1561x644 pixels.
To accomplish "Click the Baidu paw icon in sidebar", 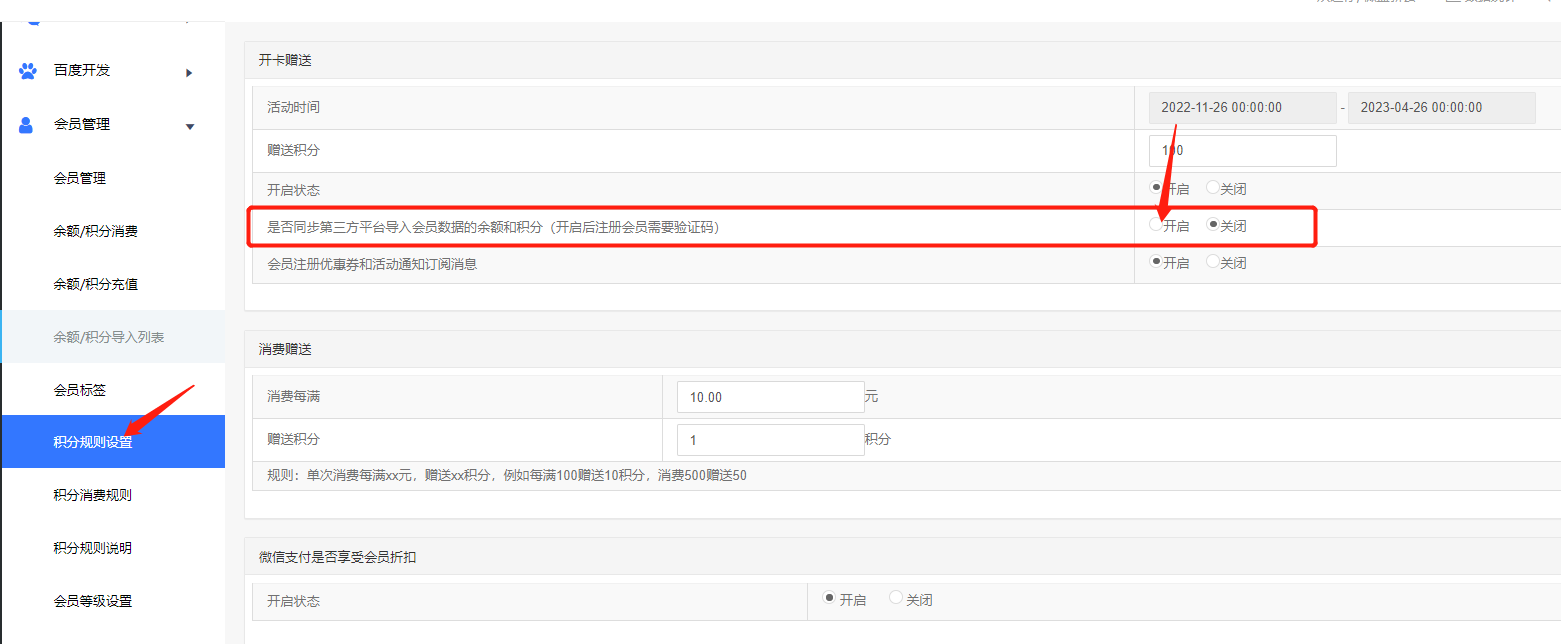I will click(x=28, y=71).
